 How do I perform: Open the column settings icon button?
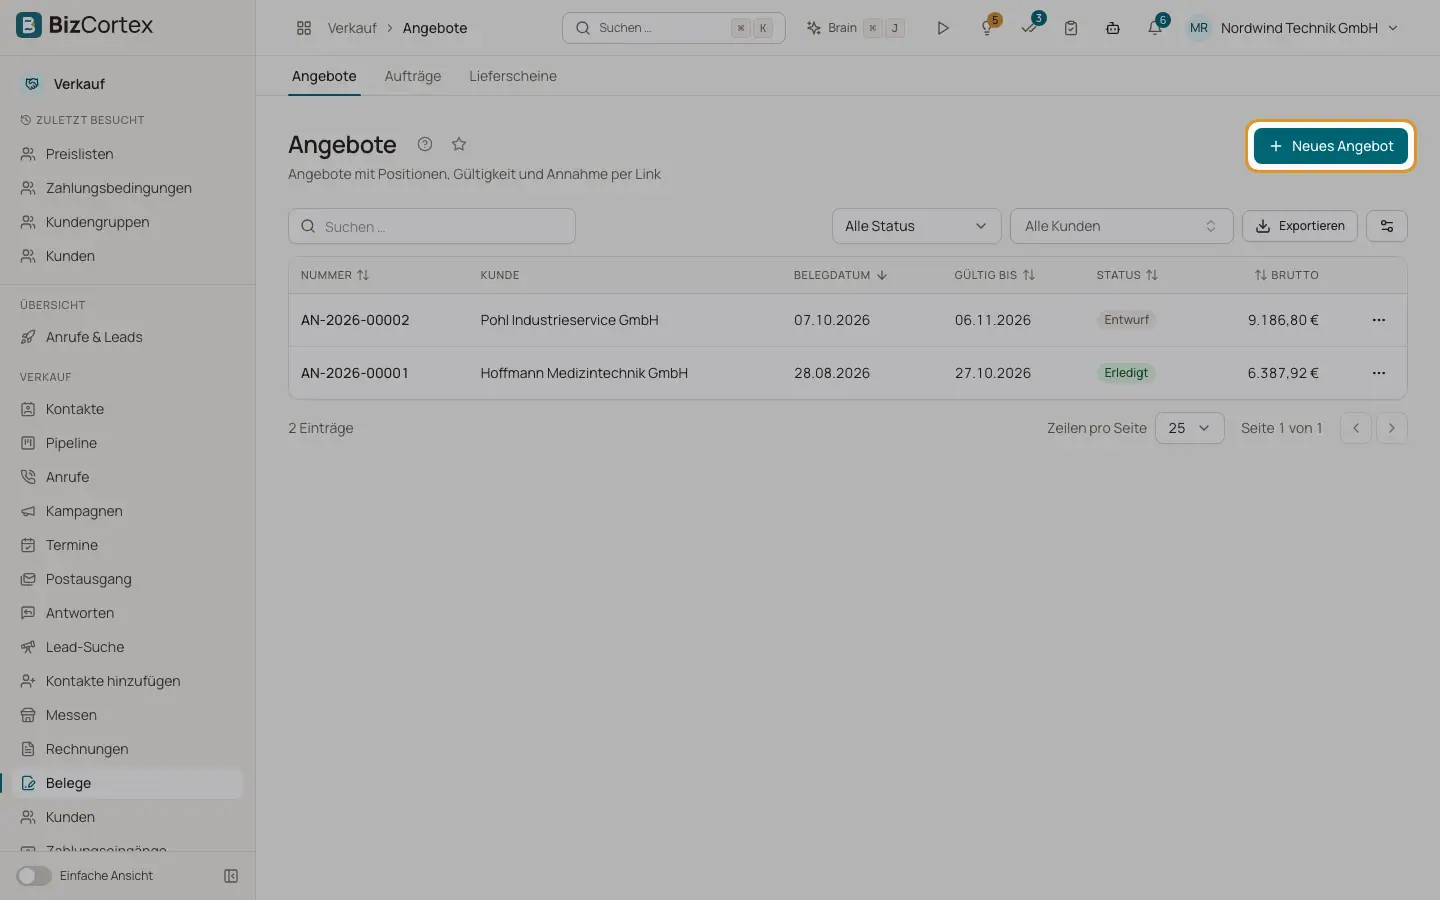(x=1387, y=226)
